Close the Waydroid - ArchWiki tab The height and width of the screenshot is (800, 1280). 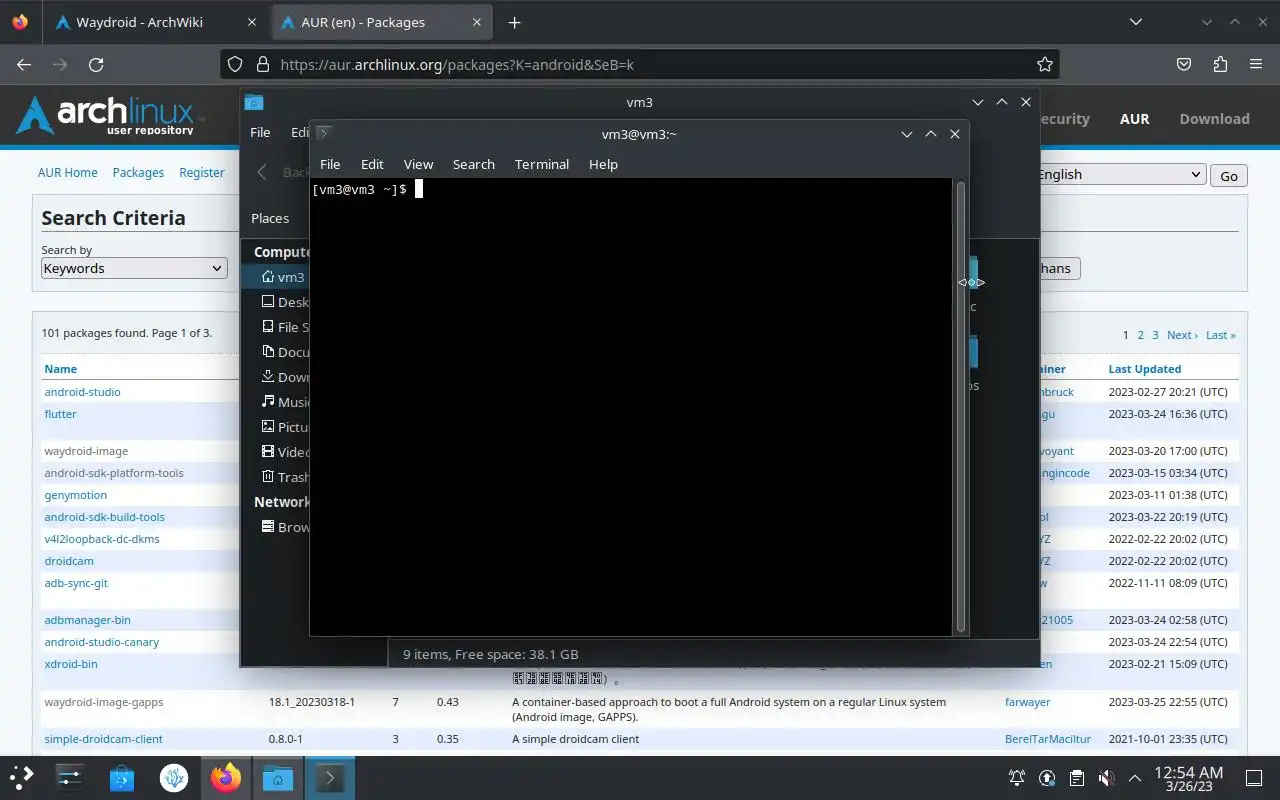click(252, 22)
